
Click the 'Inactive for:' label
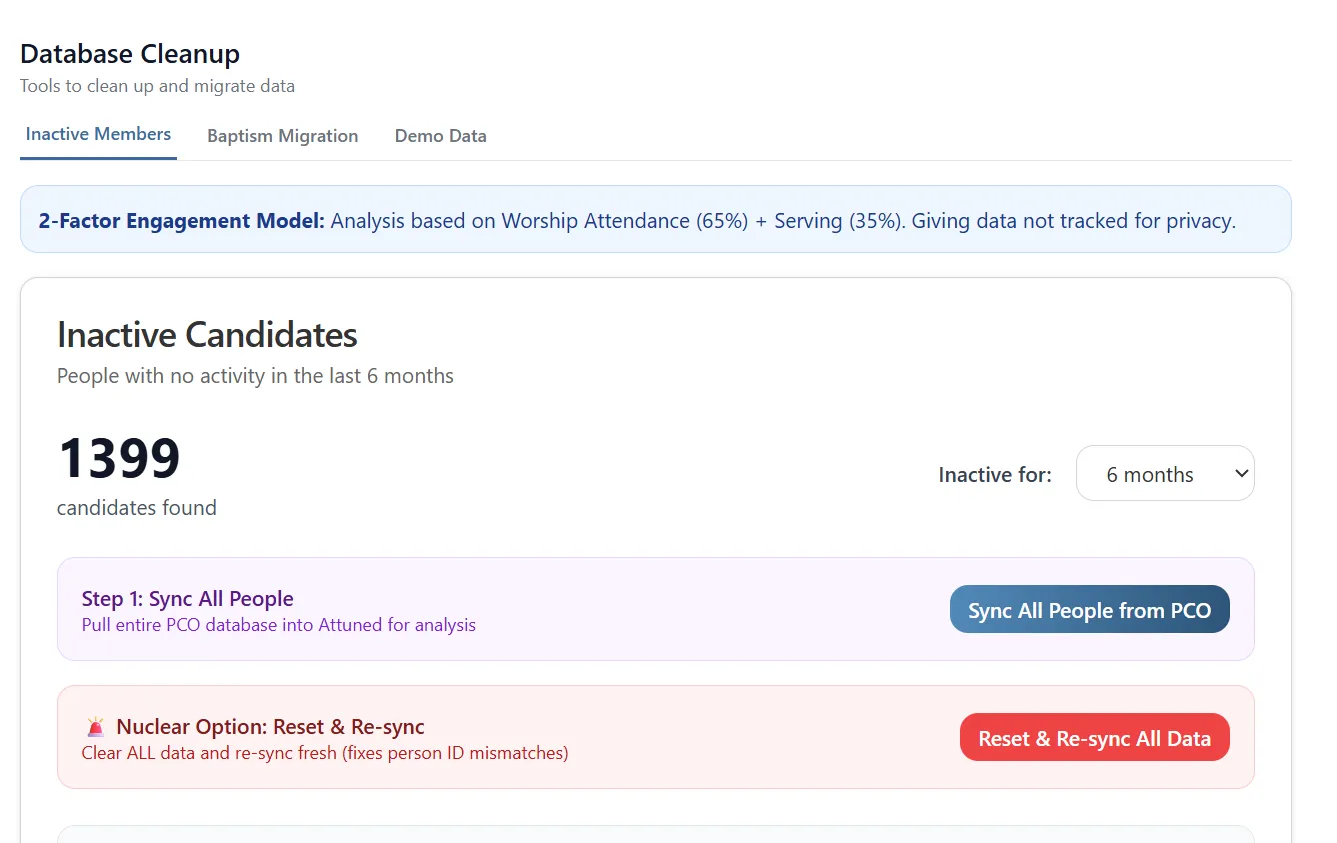point(995,475)
